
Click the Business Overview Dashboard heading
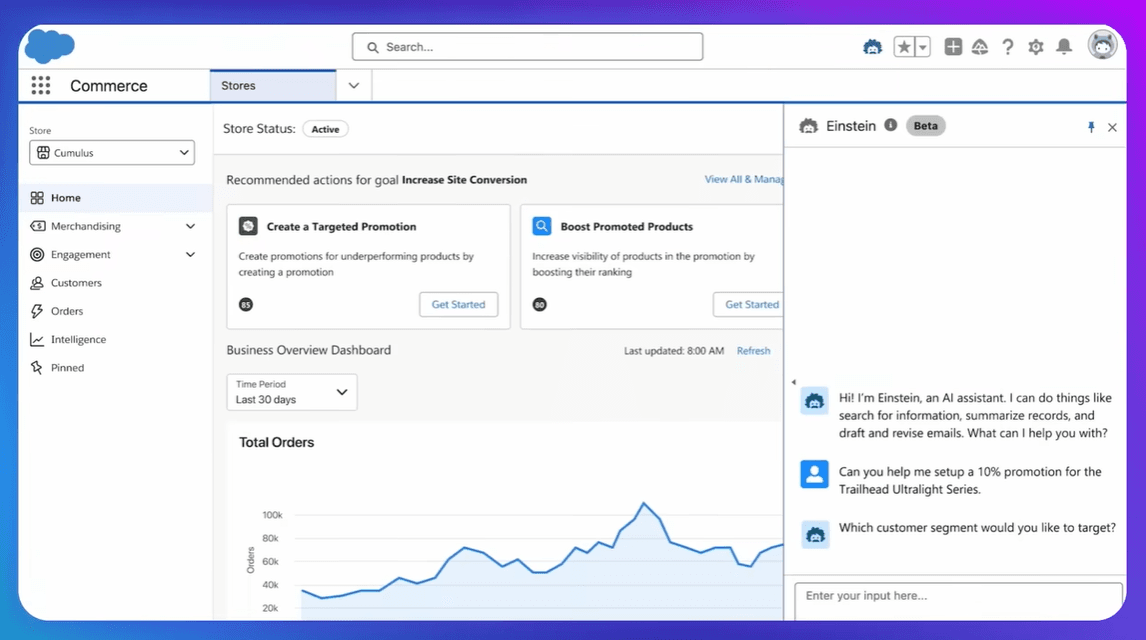click(308, 350)
